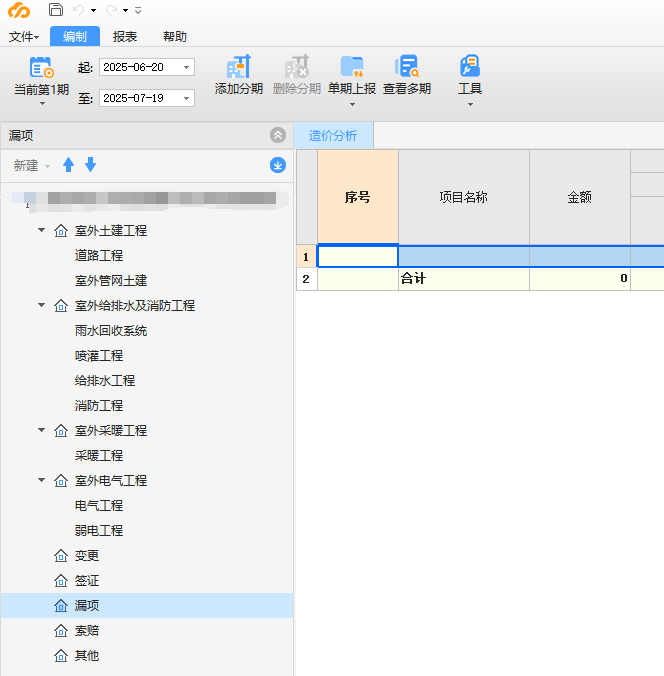
Task: Select the 室外给排水及消防工程 house icon
Action: (x=61, y=306)
